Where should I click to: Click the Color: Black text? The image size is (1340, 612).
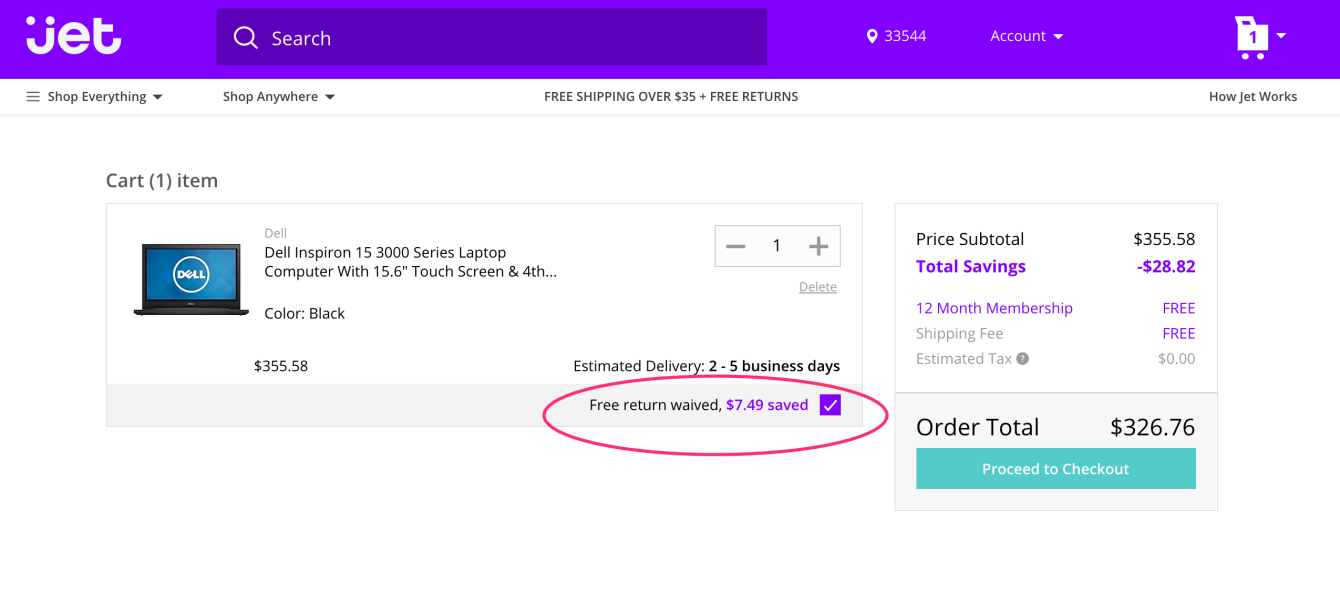coord(304,314)
